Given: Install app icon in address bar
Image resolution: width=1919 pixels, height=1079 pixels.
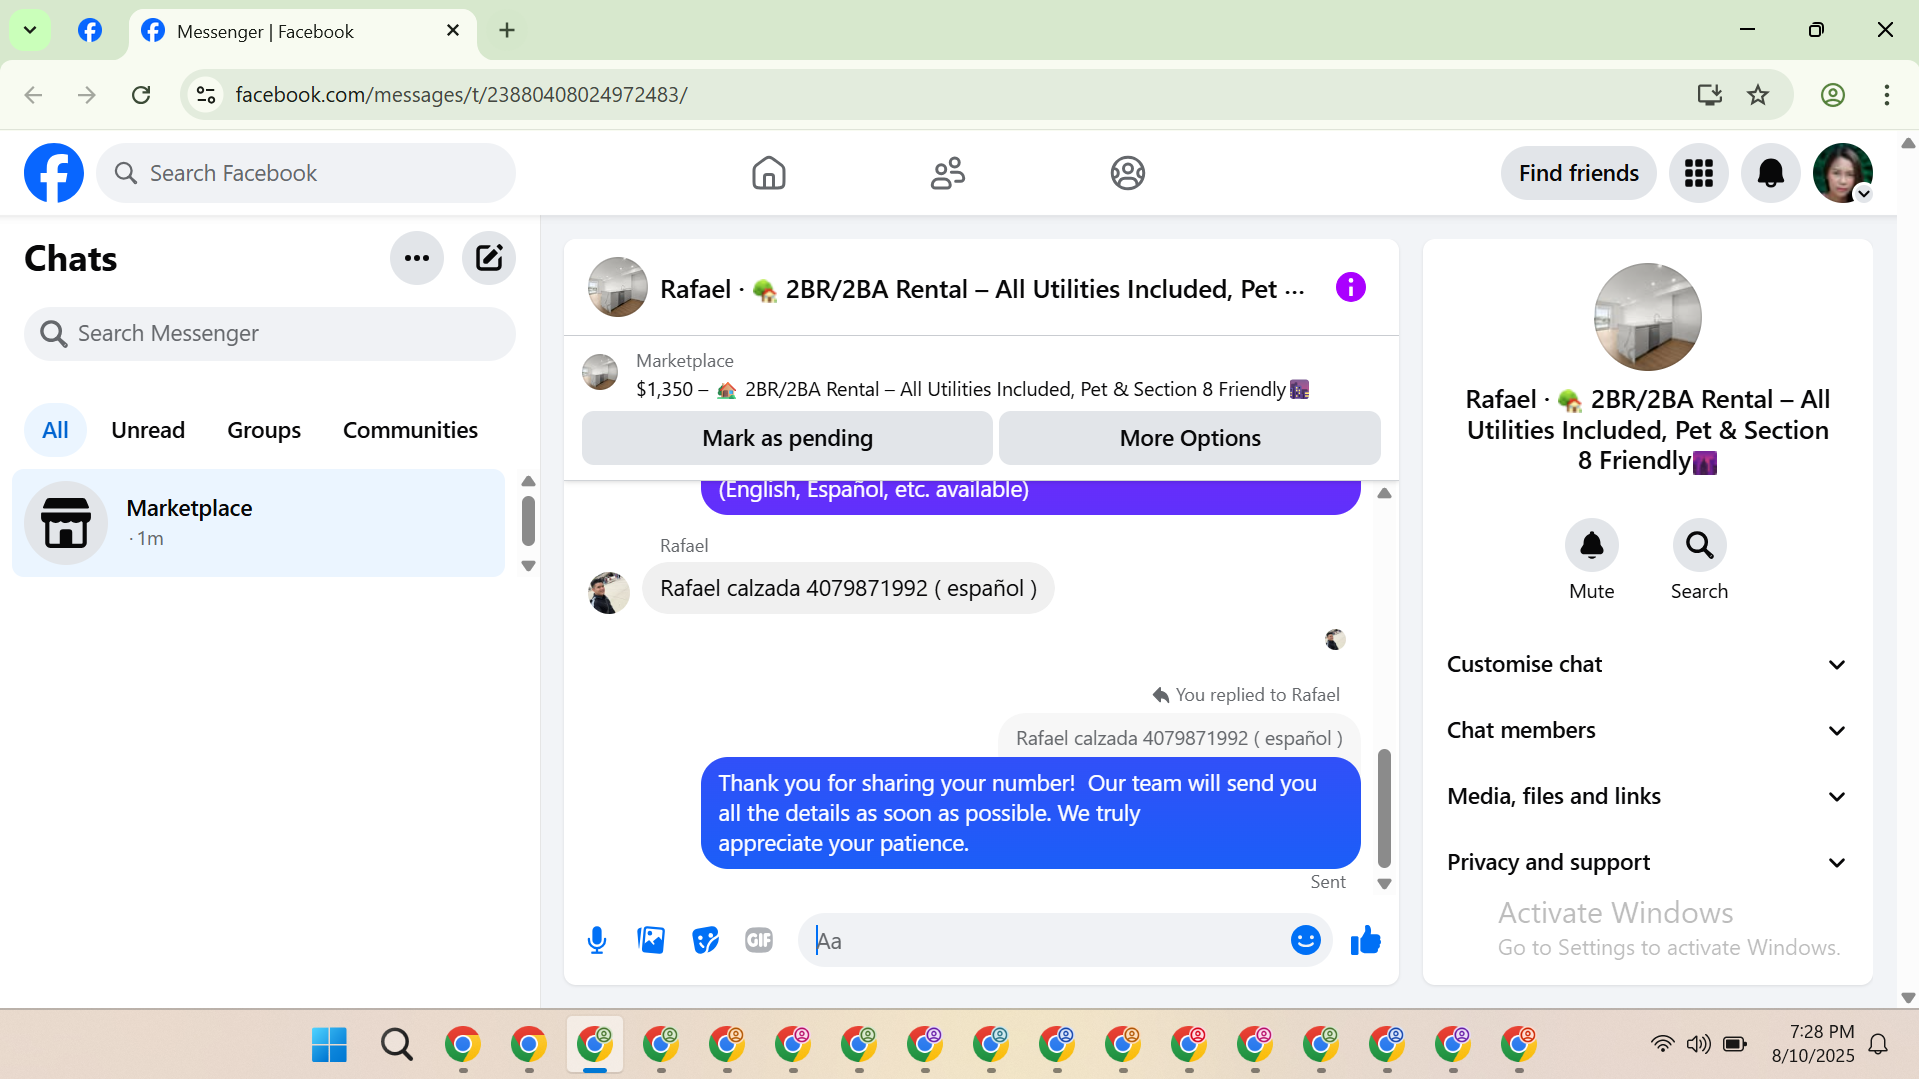Looking at the screenshot, I should (1709, 94).
